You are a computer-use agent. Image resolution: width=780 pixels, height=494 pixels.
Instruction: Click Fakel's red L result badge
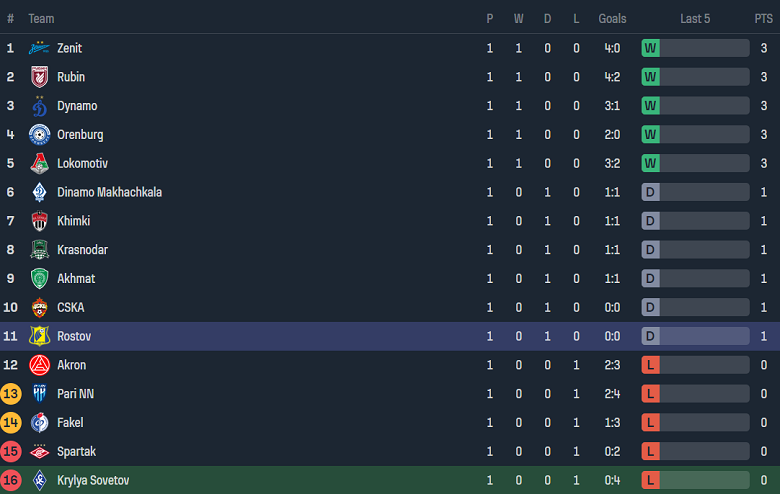pos(650,423)
